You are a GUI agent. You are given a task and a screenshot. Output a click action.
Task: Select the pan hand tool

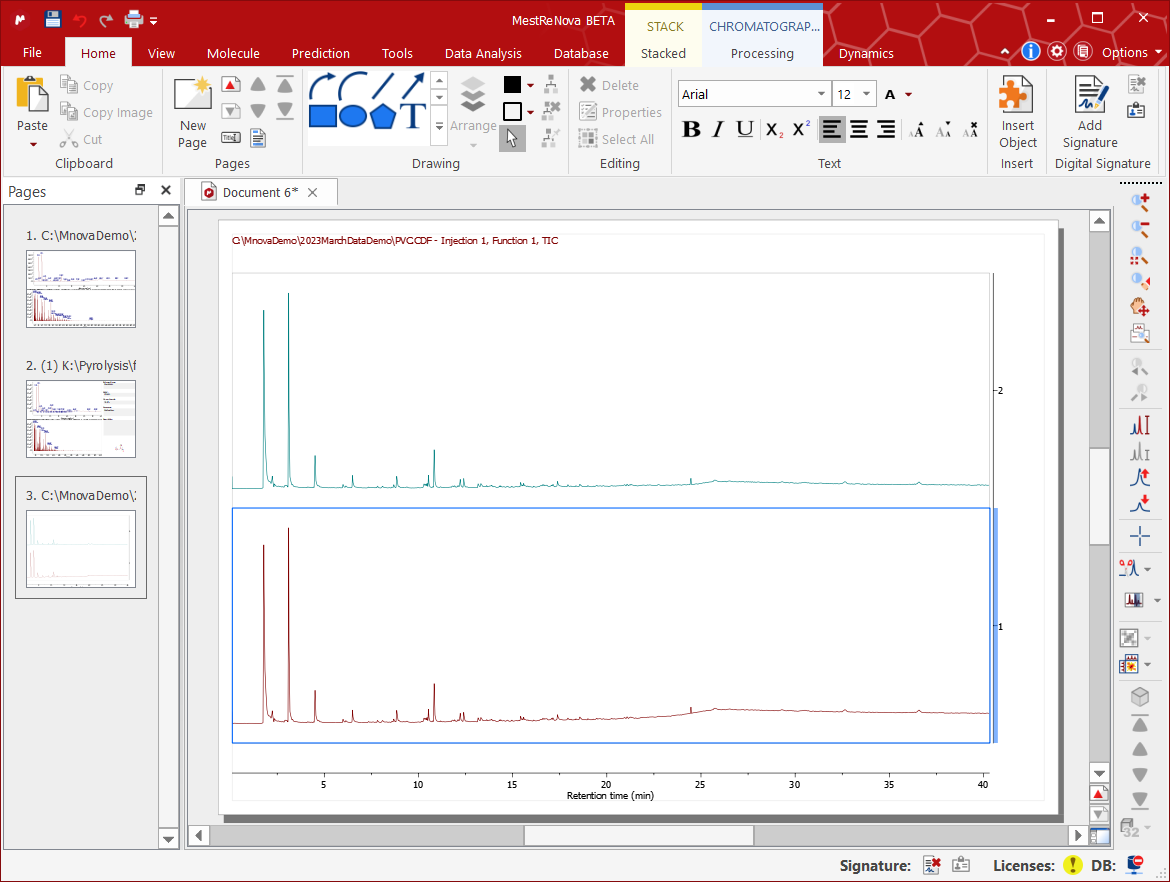click(x=1139, y=306)
